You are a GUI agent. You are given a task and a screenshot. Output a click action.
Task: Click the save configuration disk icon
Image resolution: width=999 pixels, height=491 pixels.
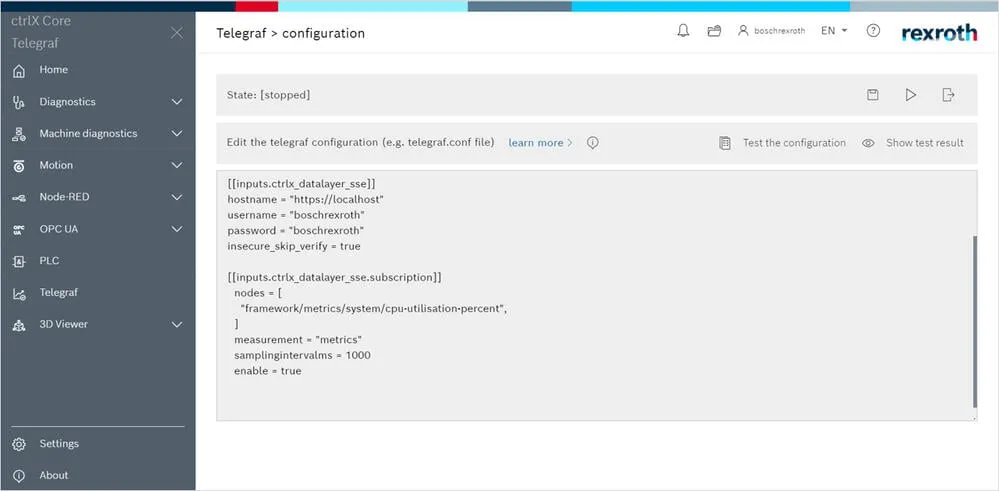[873, 95]
